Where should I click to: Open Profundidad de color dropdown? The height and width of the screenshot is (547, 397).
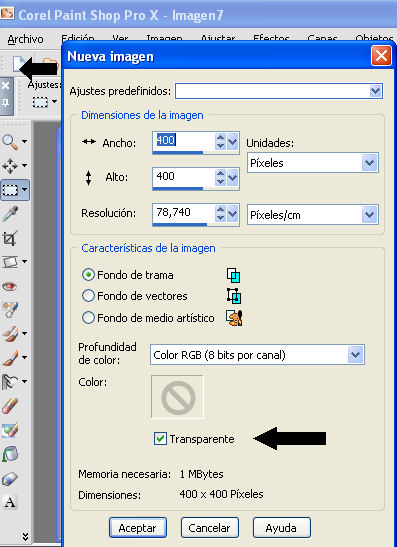pos(355,355)
